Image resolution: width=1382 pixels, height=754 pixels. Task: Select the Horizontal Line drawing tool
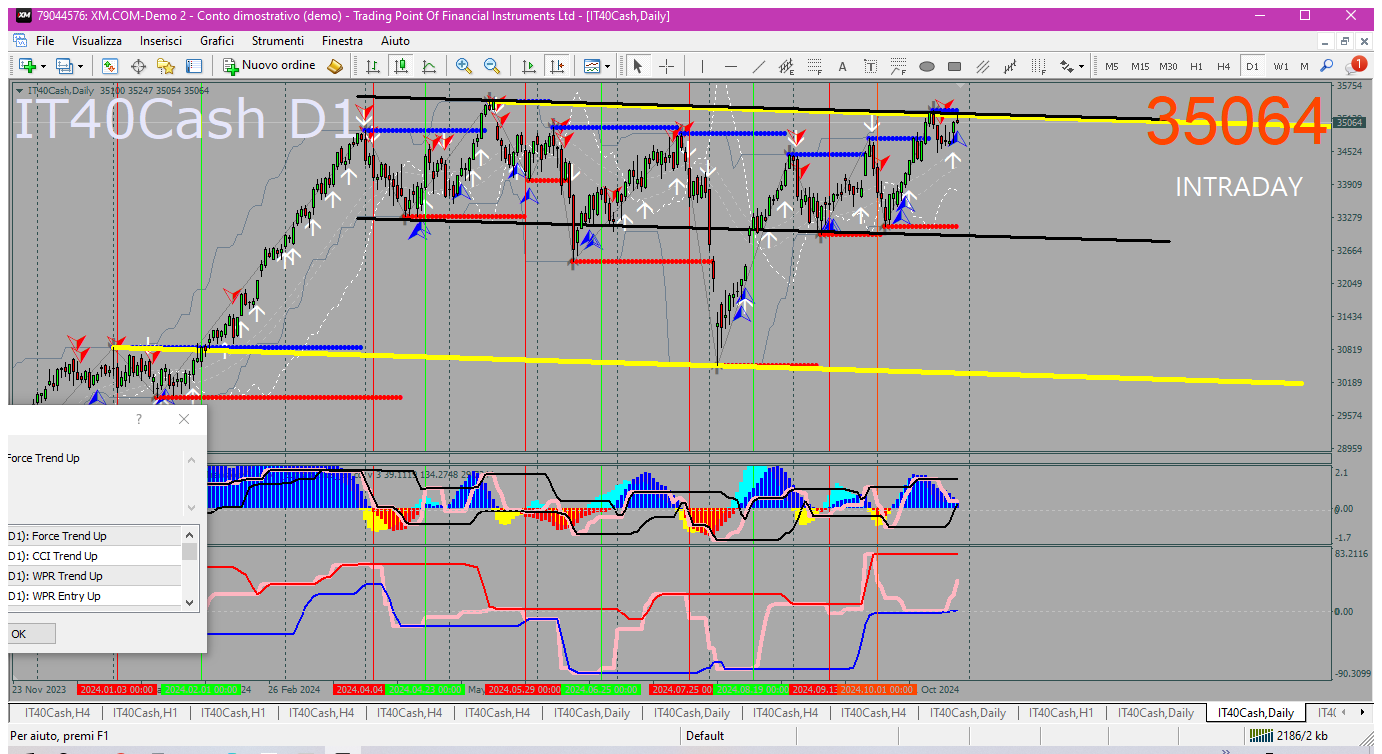(x=730, y=66)
